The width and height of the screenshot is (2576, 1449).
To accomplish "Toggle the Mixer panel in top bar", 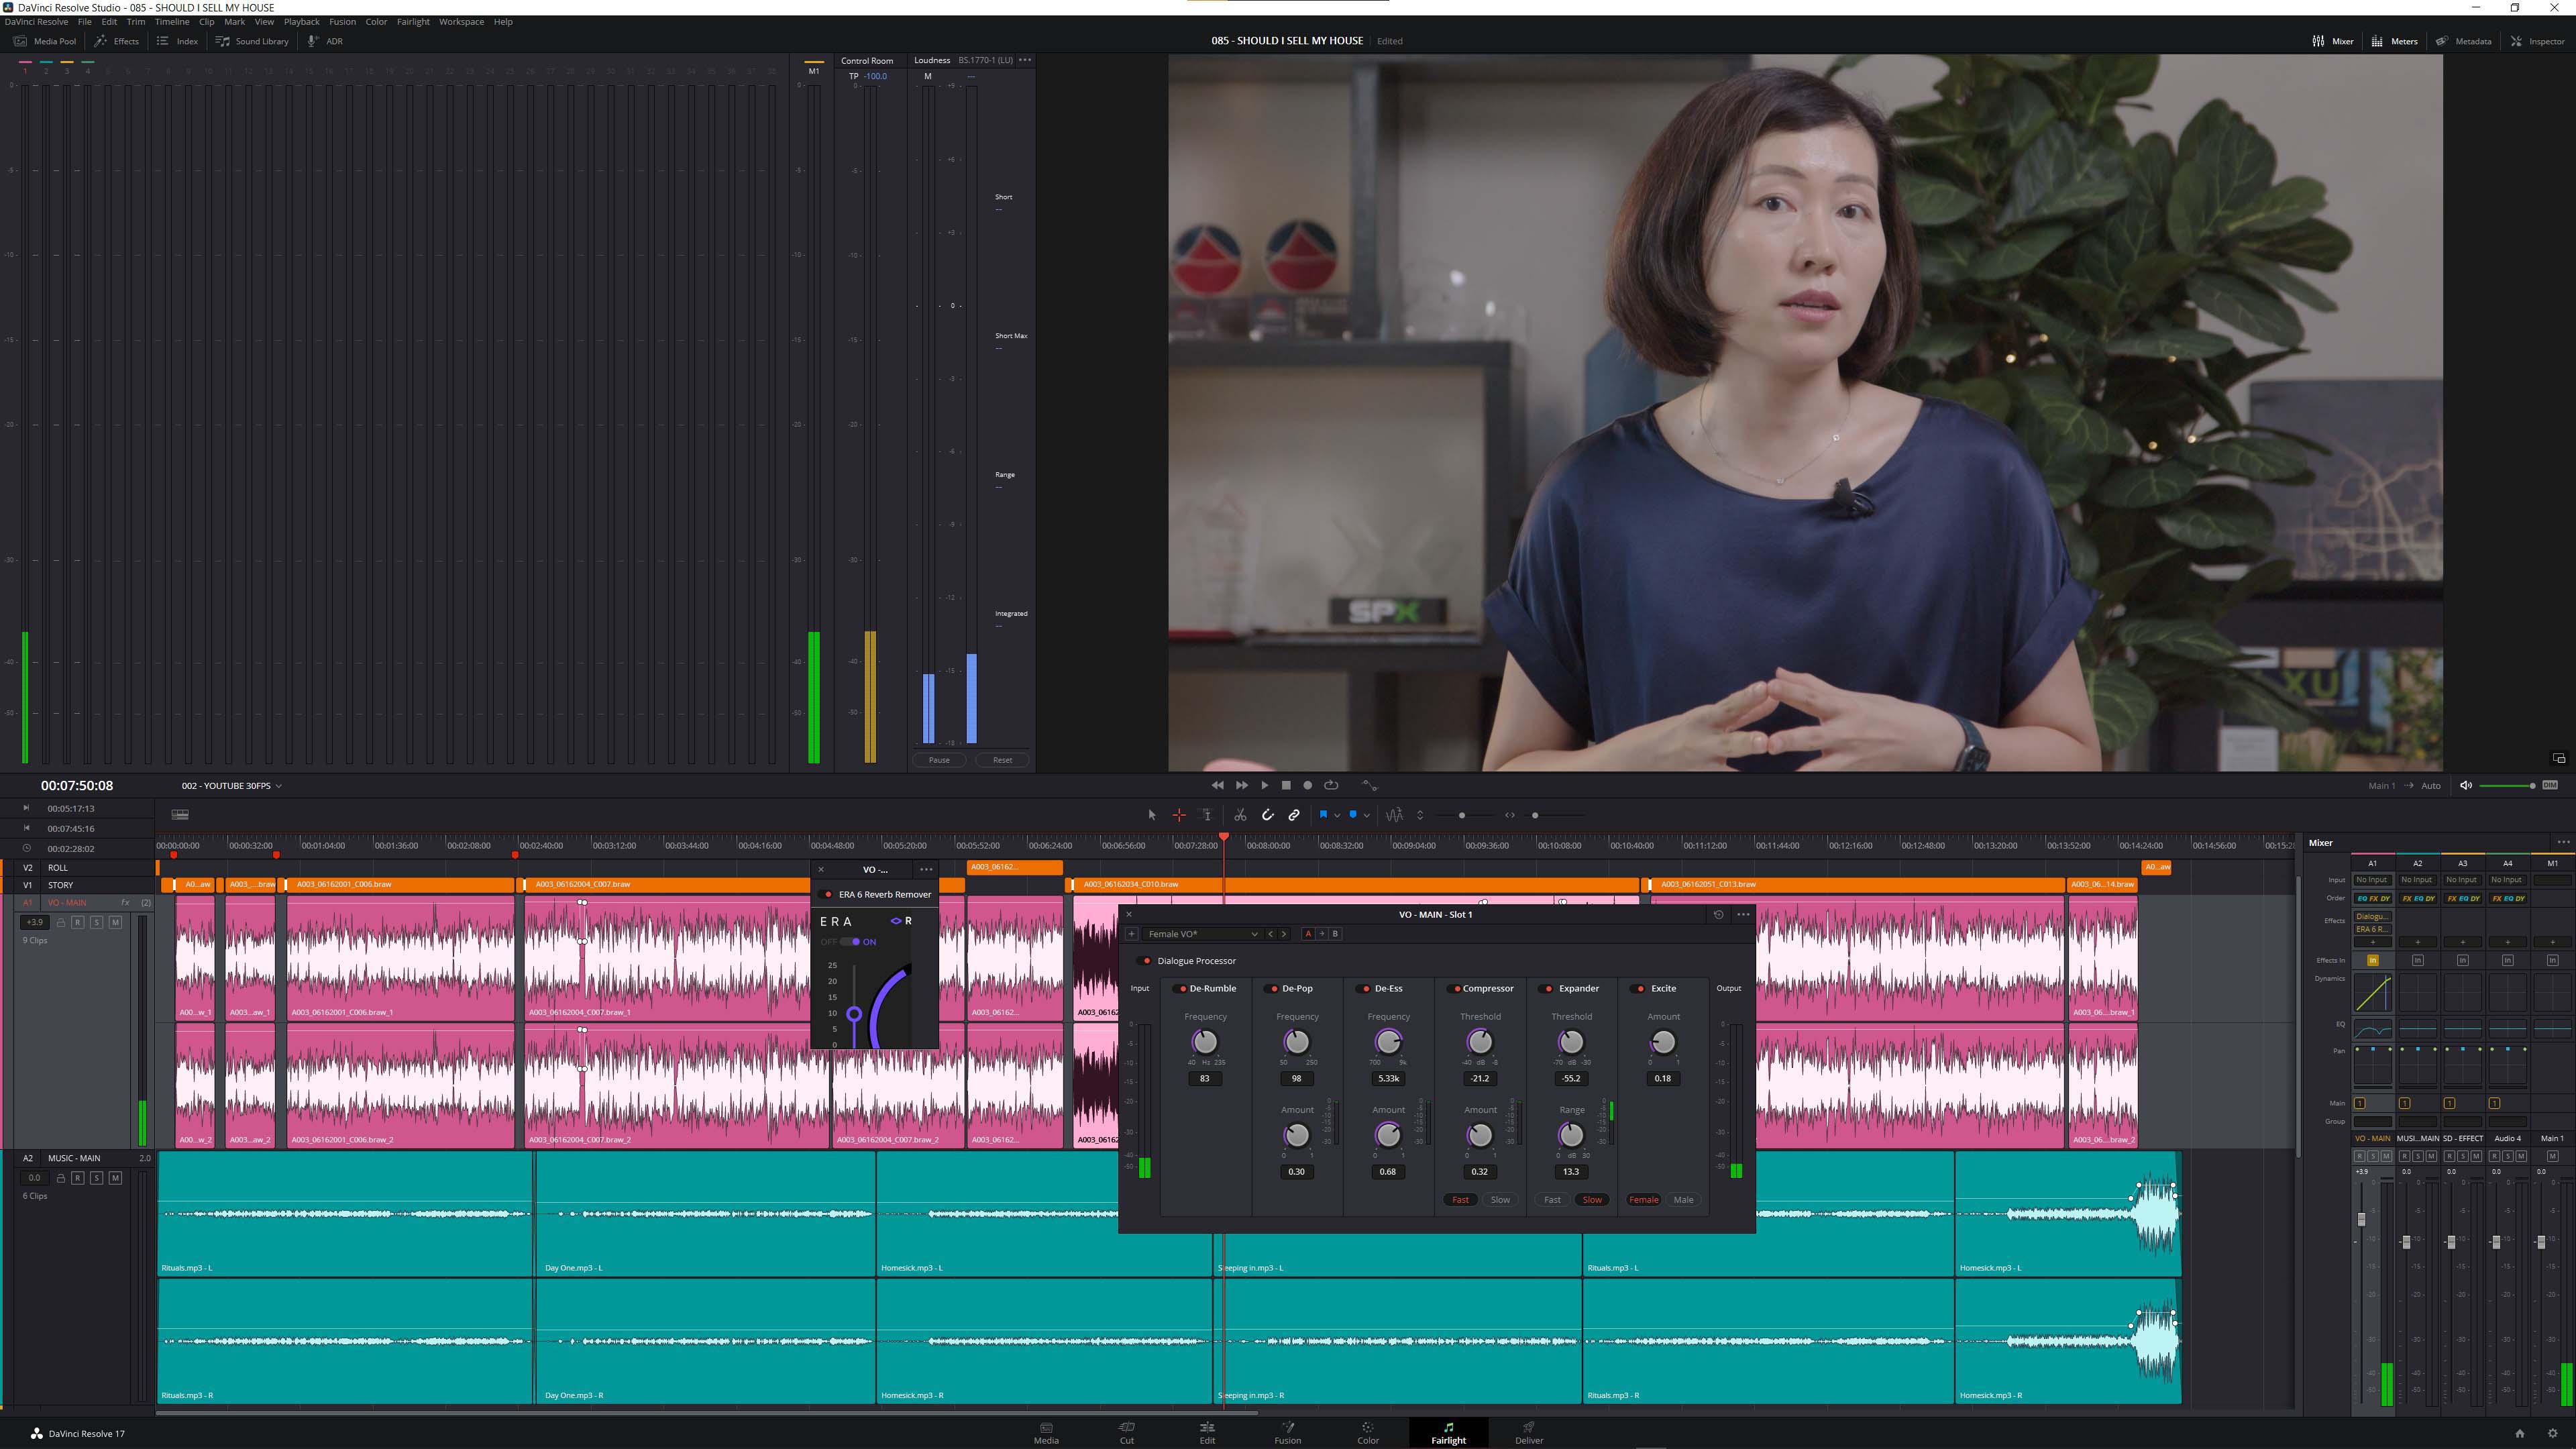I will pyautogui.click(x=2332, y=41).
